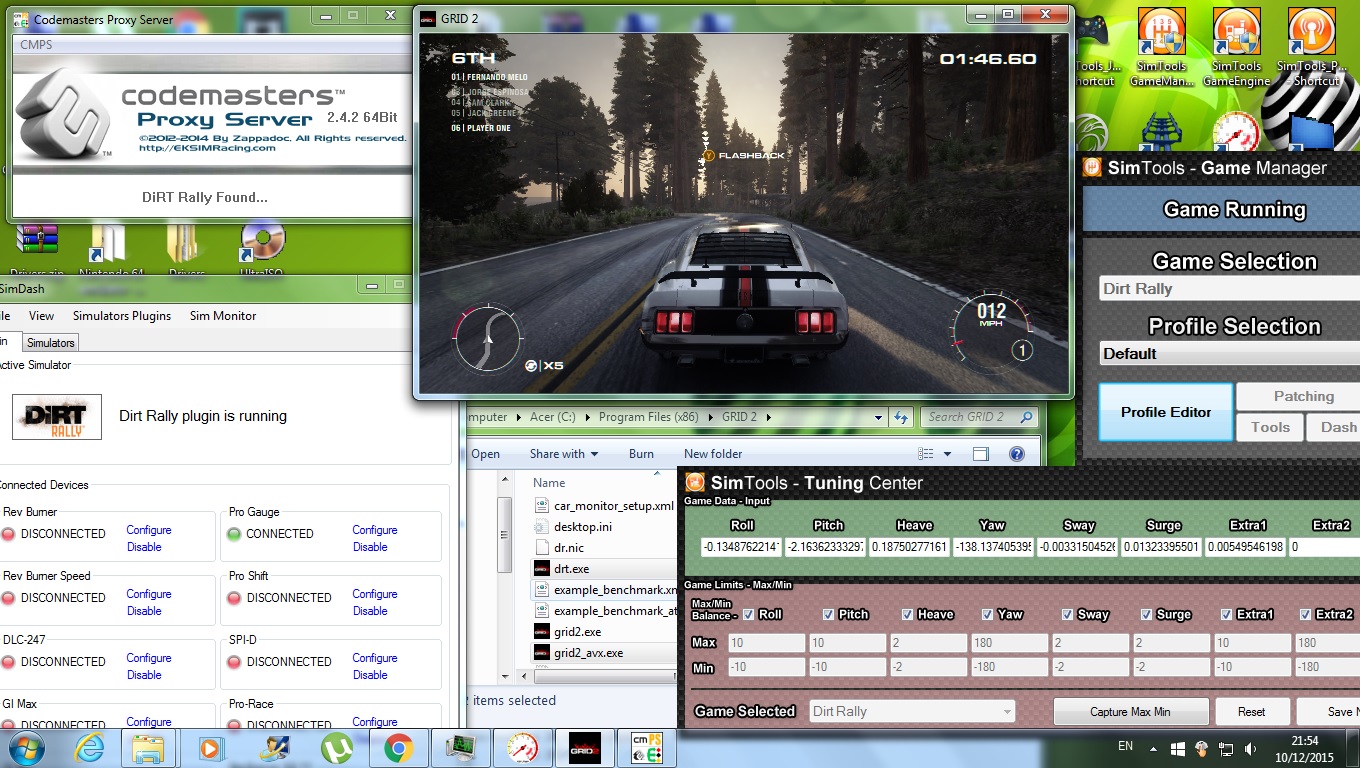
Task: Switch to the Simulators tab in SimDash
Action: pyautogui.click(x=50, y=343)
